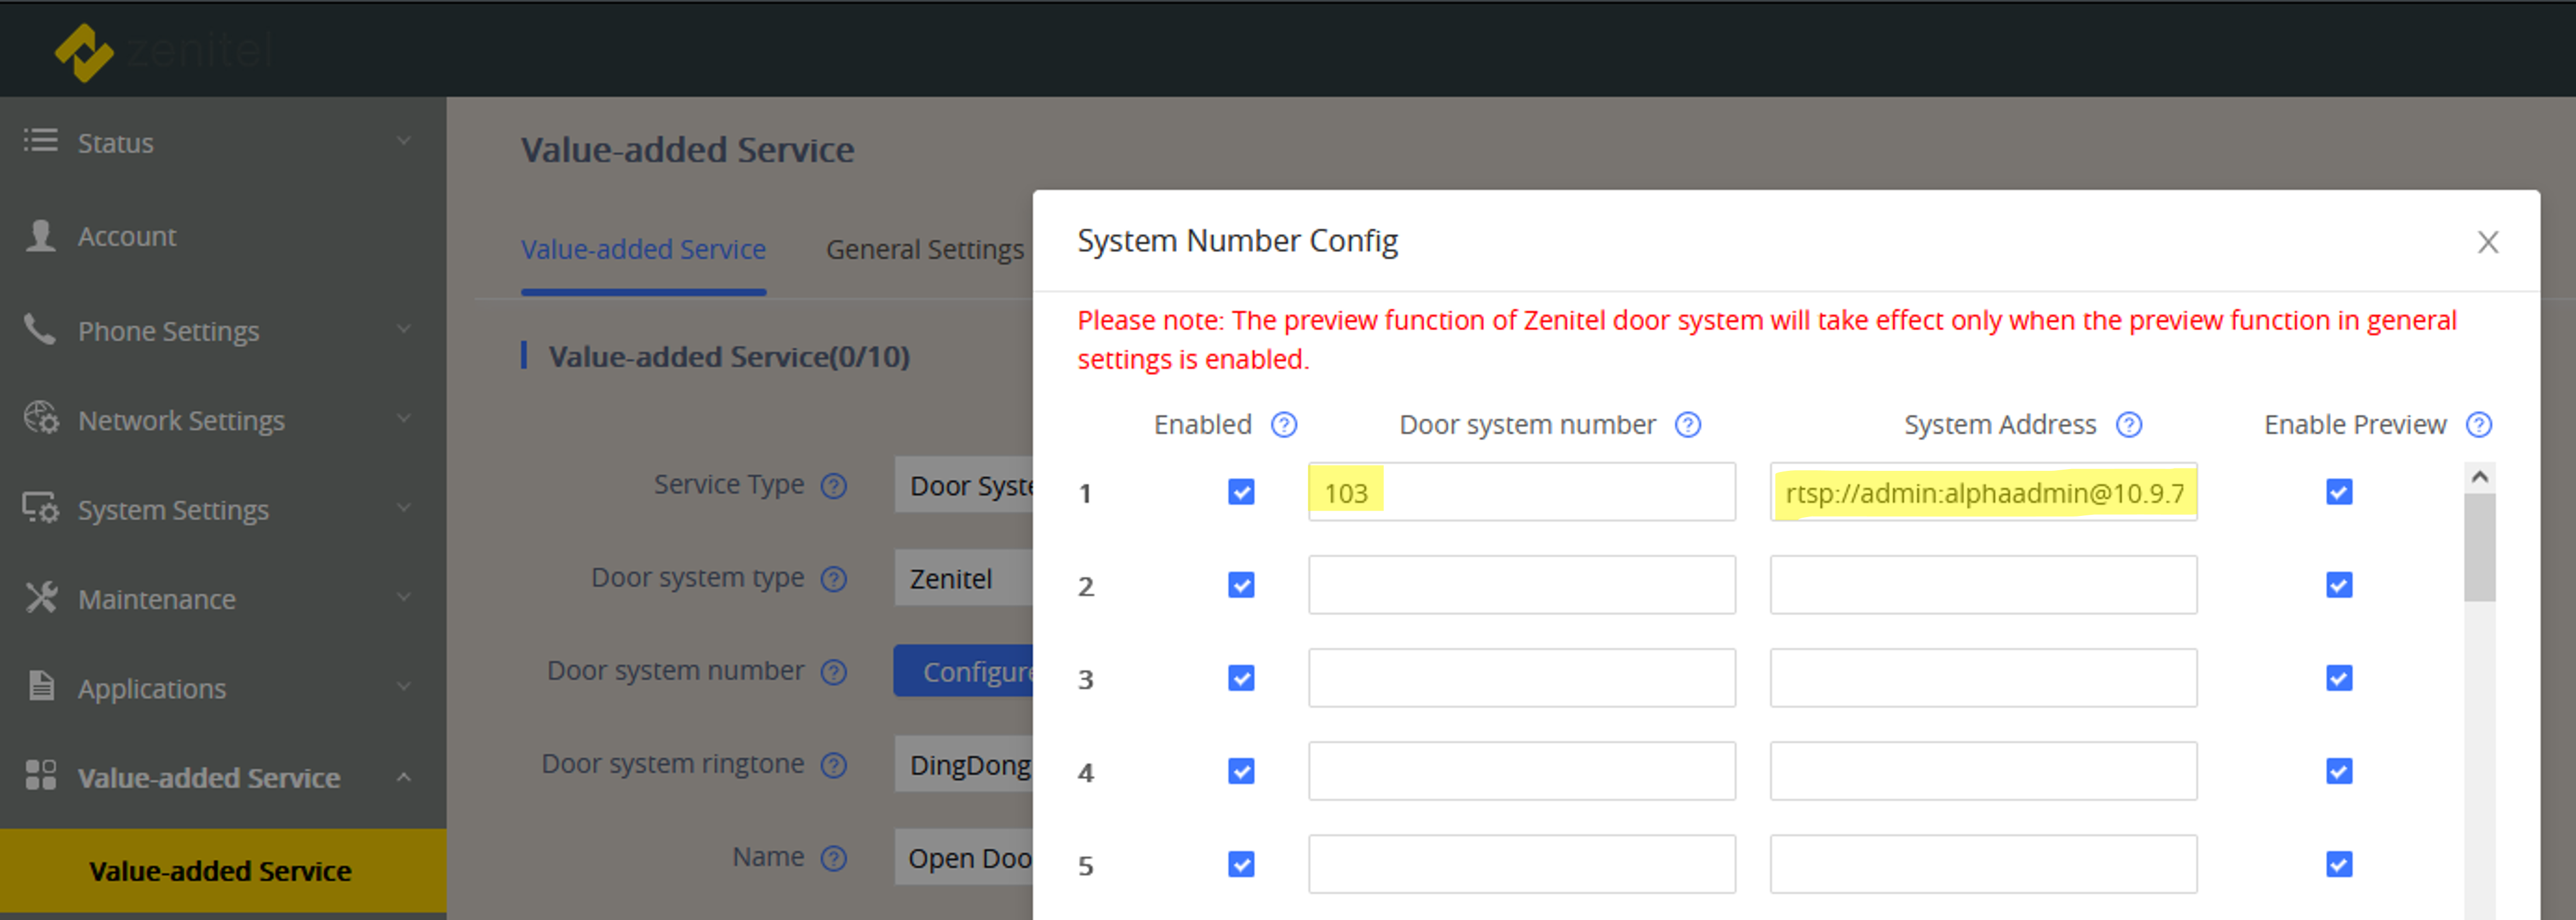Toggle the Enabled checkbox in row 5
The image size is (2576, 920).
[1241, 863]
